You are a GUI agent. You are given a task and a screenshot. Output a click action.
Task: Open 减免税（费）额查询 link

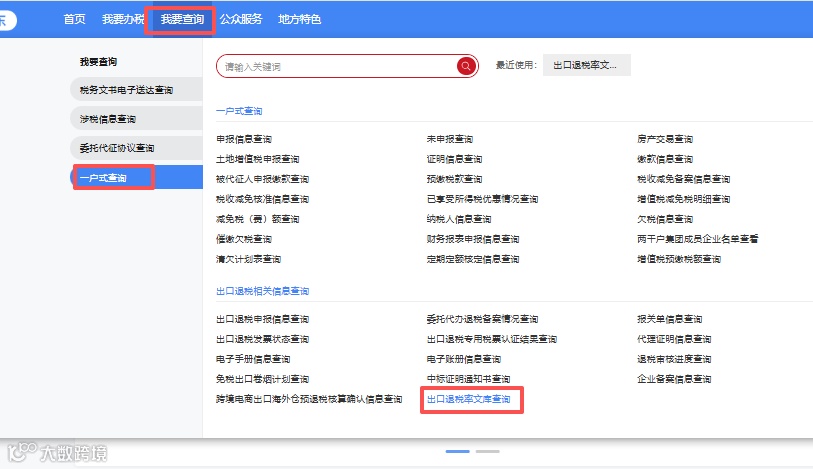click(258, 219)
